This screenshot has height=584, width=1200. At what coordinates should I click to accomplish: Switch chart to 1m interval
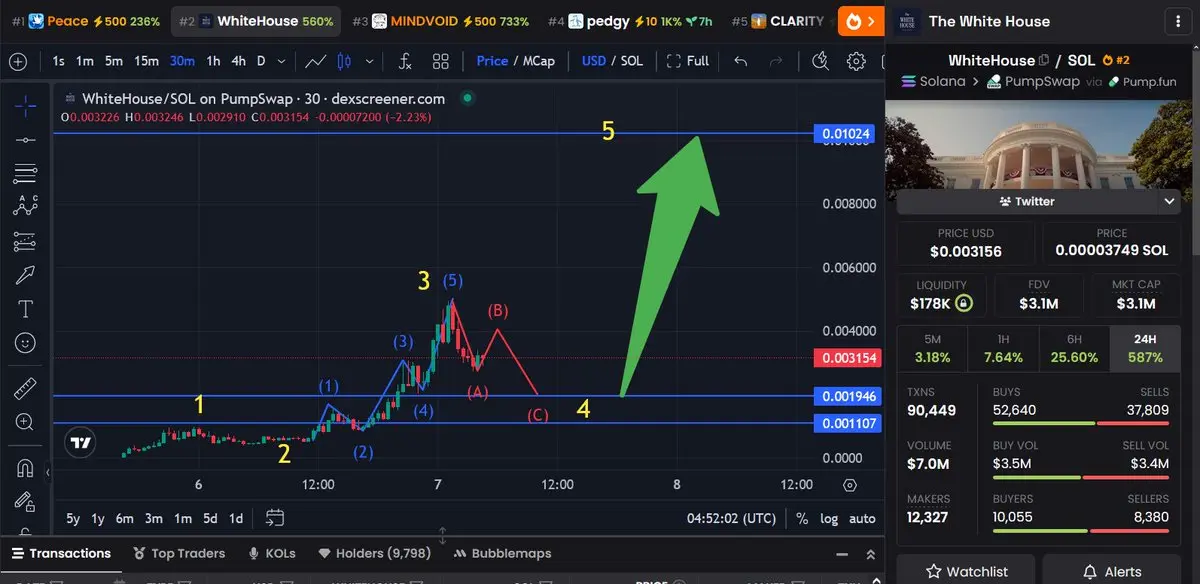85,61
